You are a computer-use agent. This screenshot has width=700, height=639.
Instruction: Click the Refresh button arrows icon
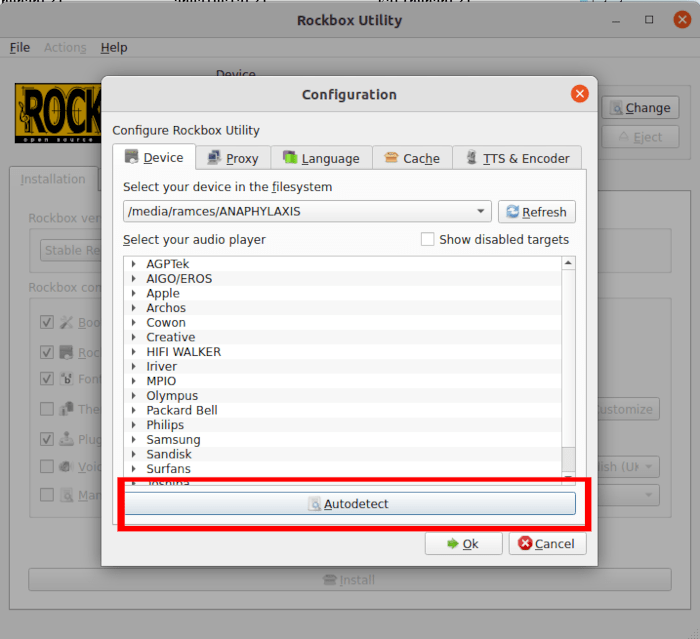(x=512, y=212)
